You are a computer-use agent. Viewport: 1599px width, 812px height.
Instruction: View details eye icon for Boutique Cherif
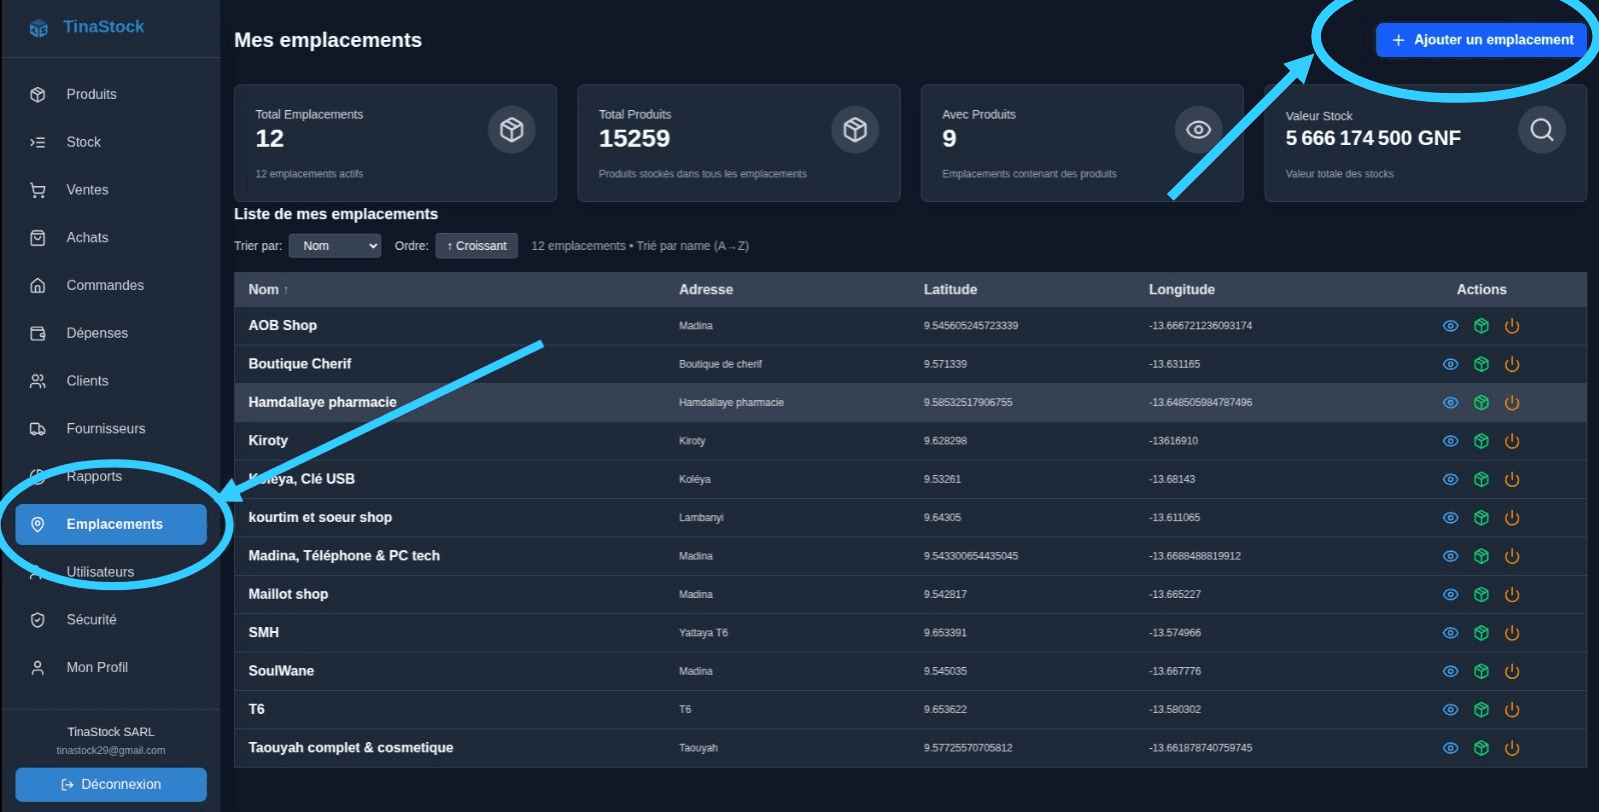(x=1450, y=364)
